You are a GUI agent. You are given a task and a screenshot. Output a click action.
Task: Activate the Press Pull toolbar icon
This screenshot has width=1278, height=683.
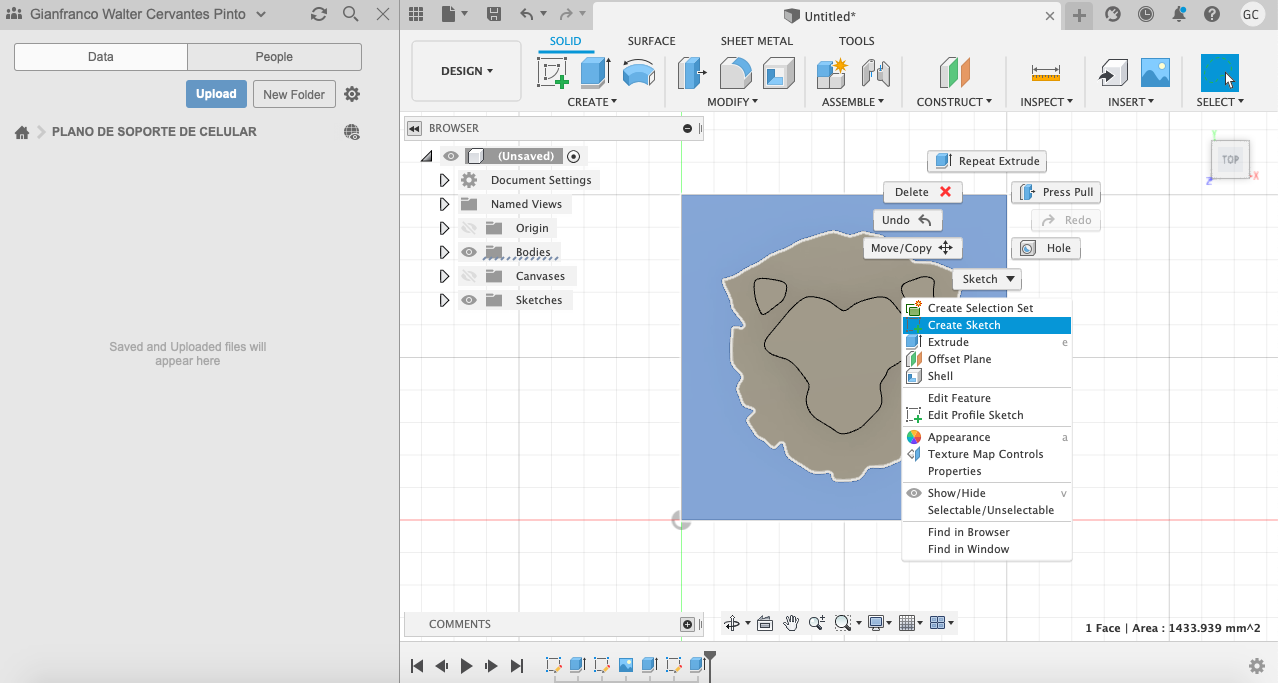[692, 73]
